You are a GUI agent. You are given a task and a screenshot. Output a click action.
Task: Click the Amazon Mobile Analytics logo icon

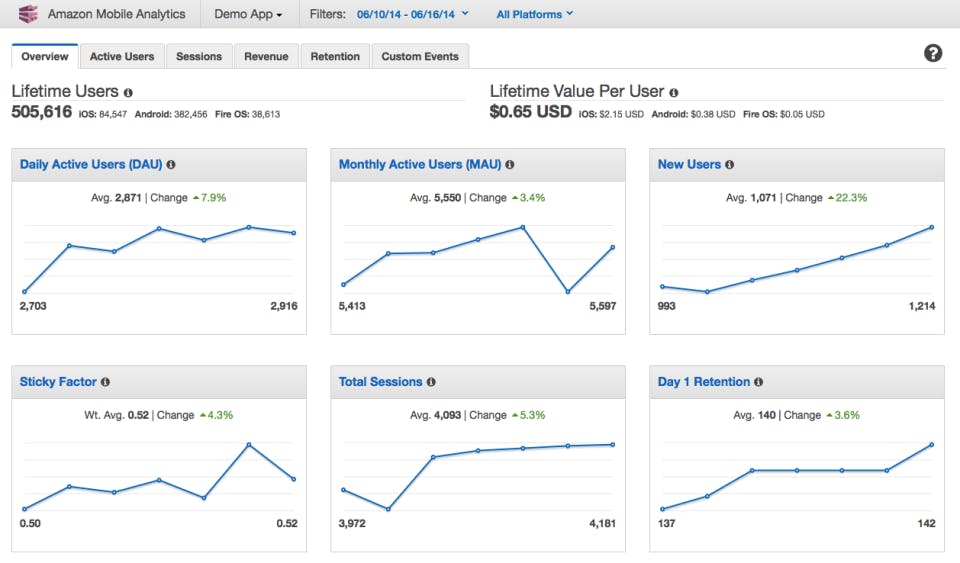point(28,13)
